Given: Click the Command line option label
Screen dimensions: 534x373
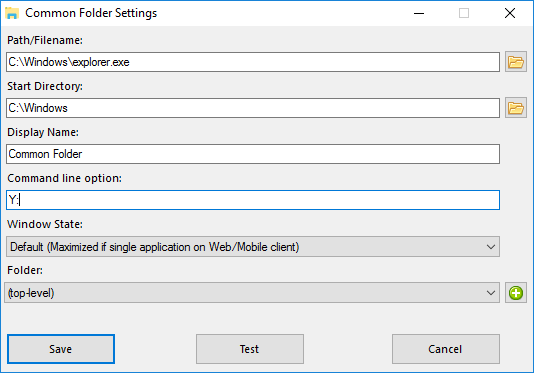Looking at the screenshot, I should pyautogui.click(x=64, y=178).
